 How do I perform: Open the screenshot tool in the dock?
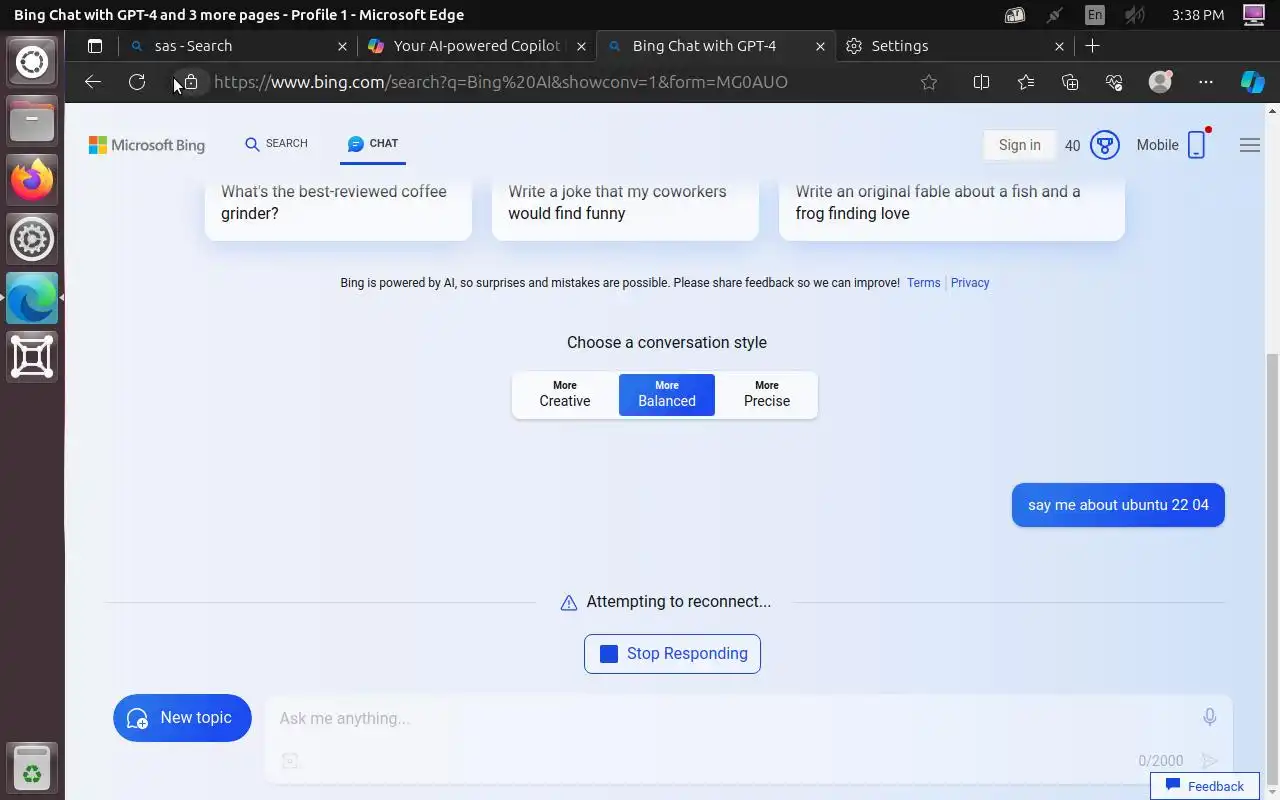(32, 357)
